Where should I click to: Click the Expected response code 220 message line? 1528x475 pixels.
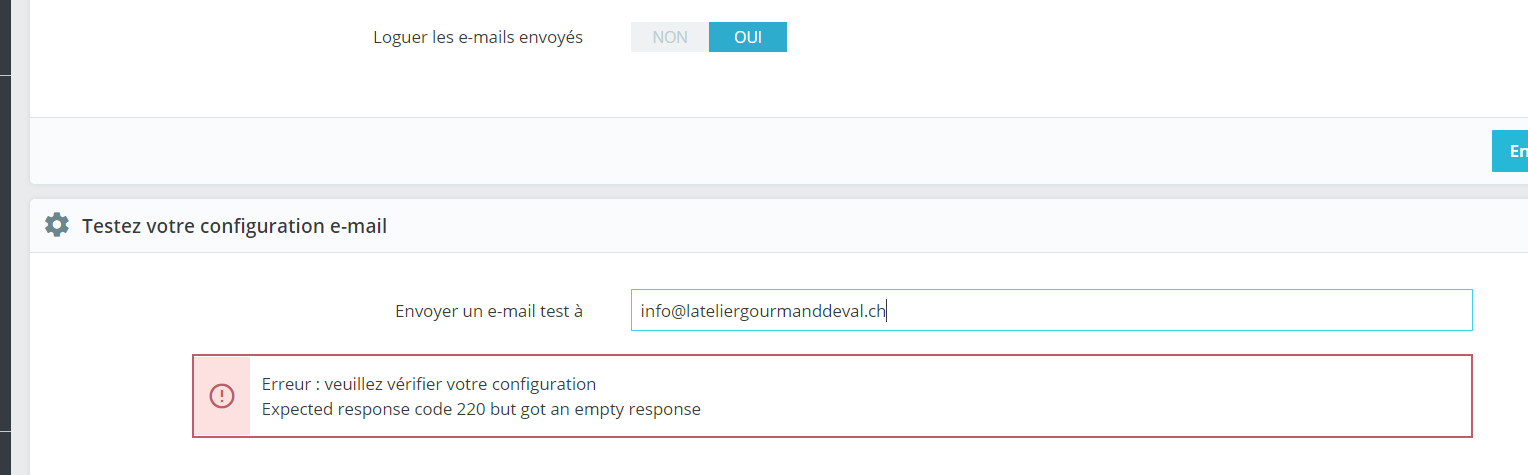click(481, 409)
